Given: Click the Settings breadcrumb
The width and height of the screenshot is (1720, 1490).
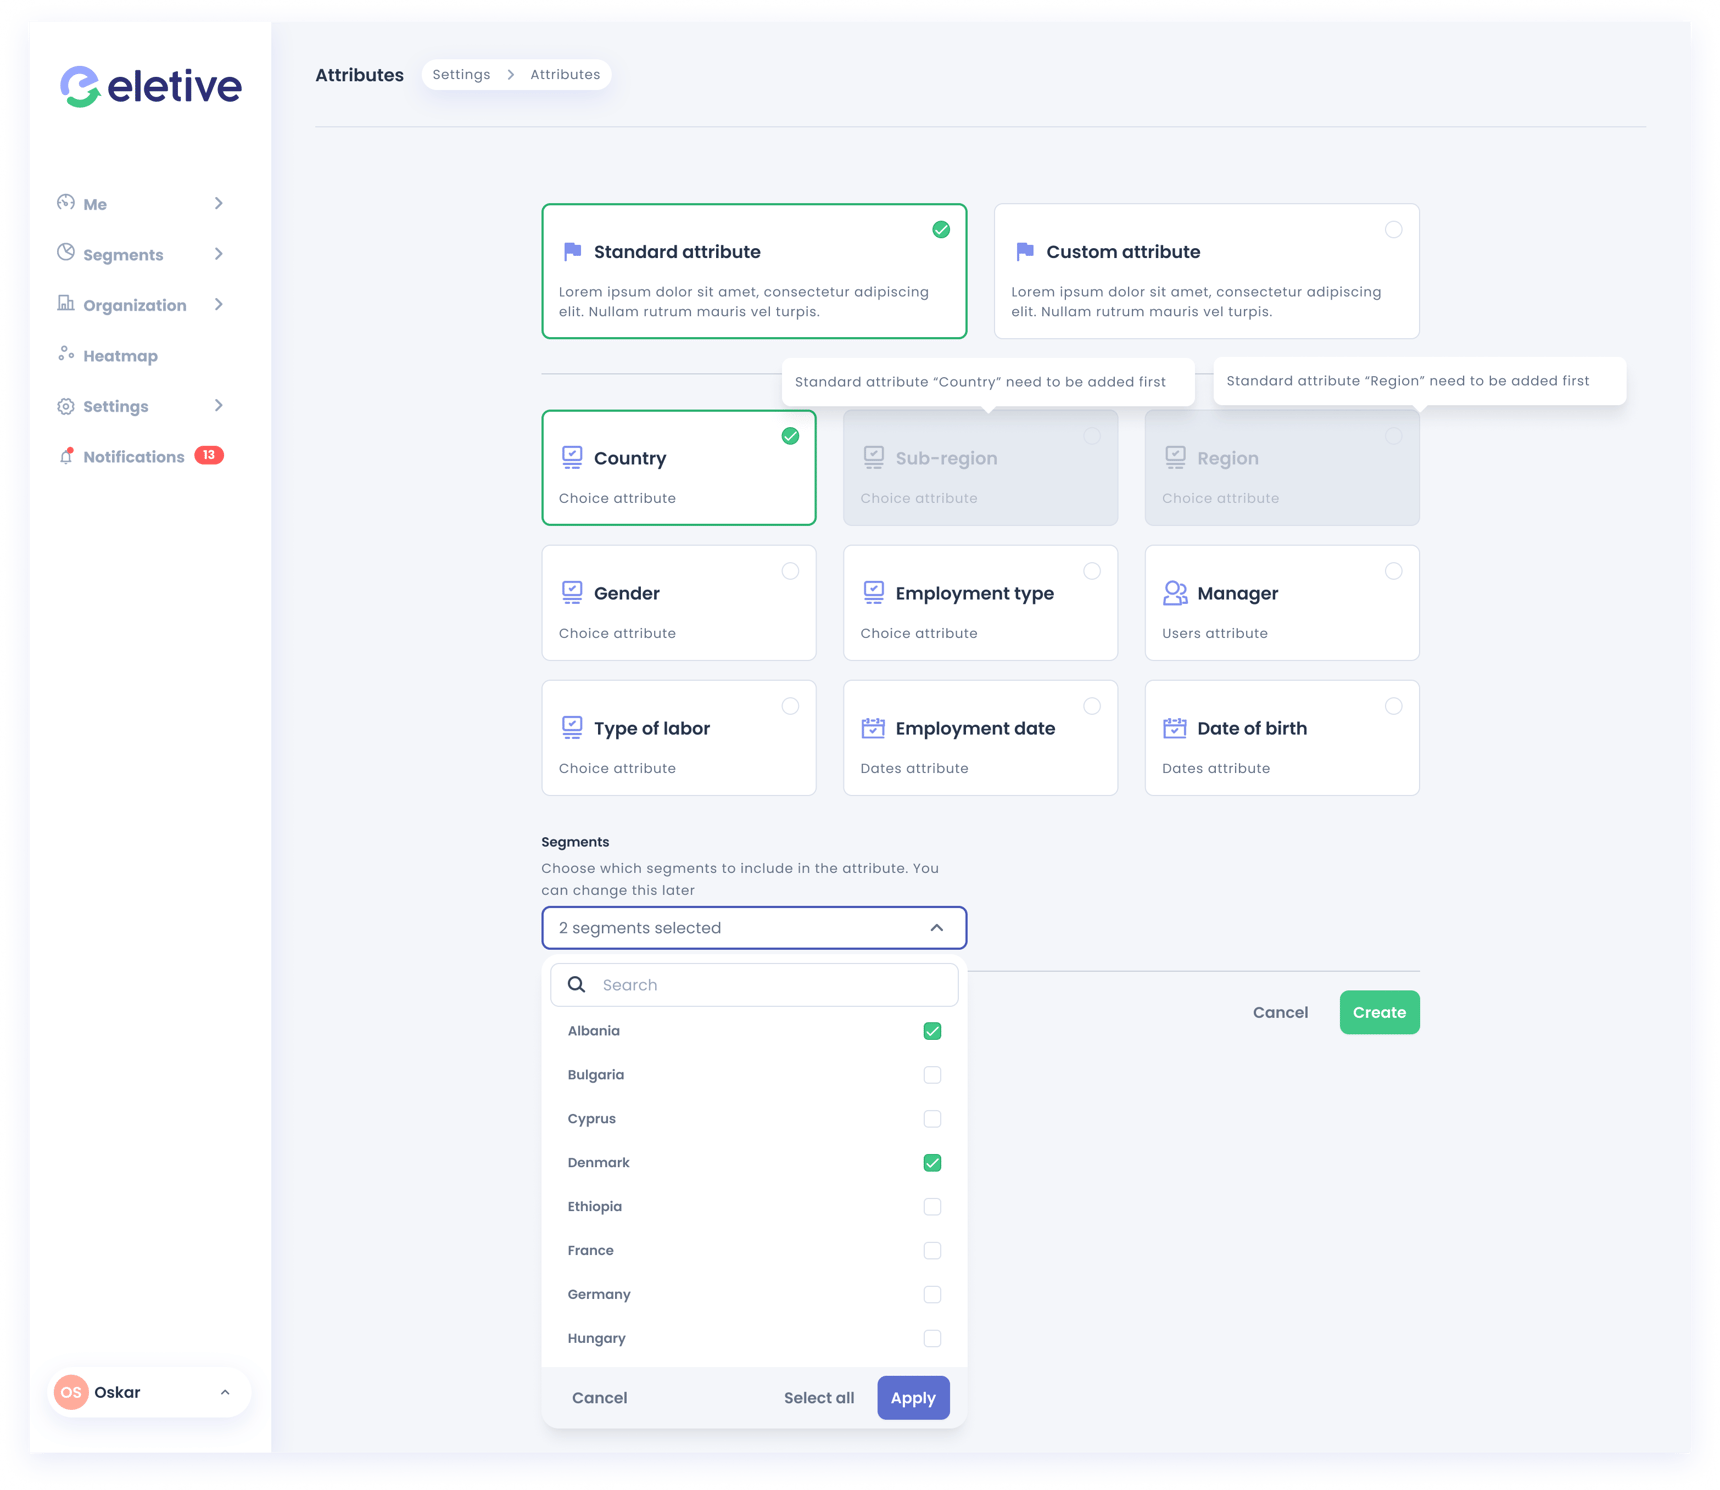Looking at the screenshot, I should (x=461, y=74).
